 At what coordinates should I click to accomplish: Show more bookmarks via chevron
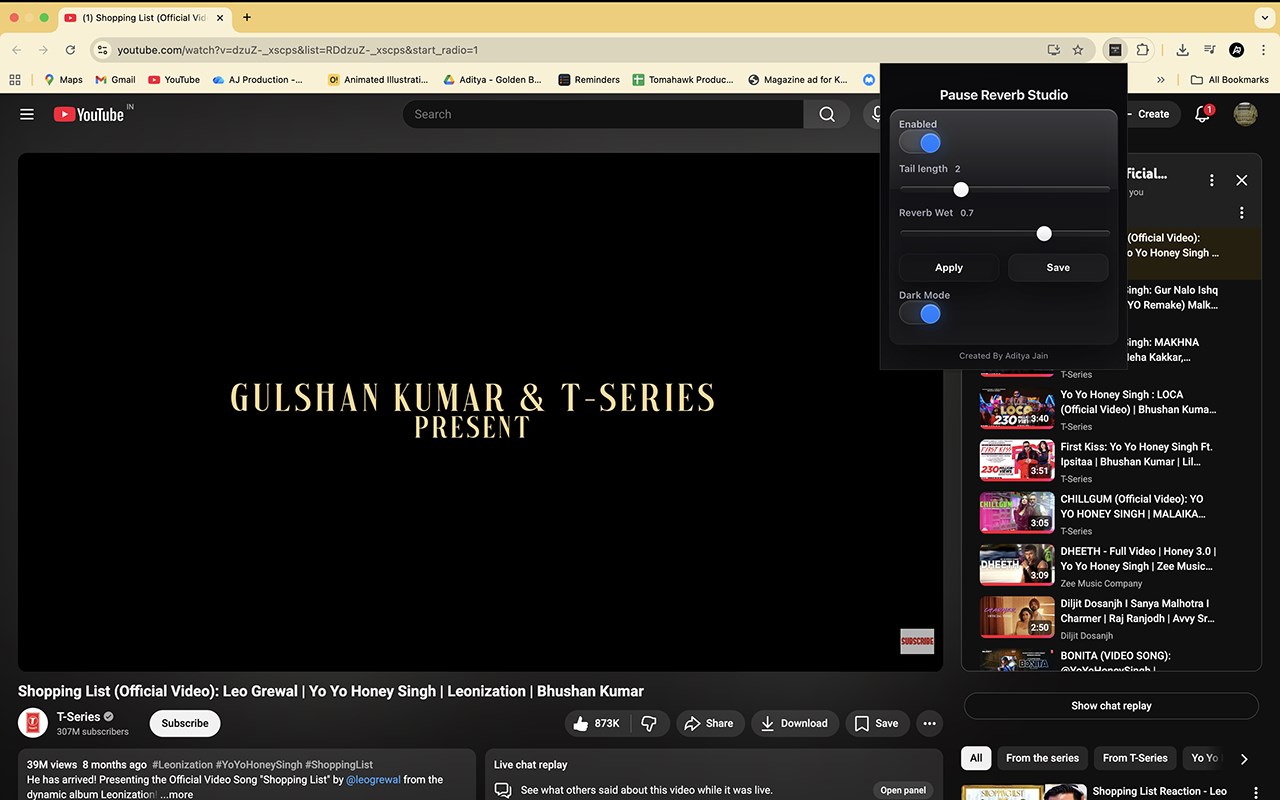[x=1160, y=80]
